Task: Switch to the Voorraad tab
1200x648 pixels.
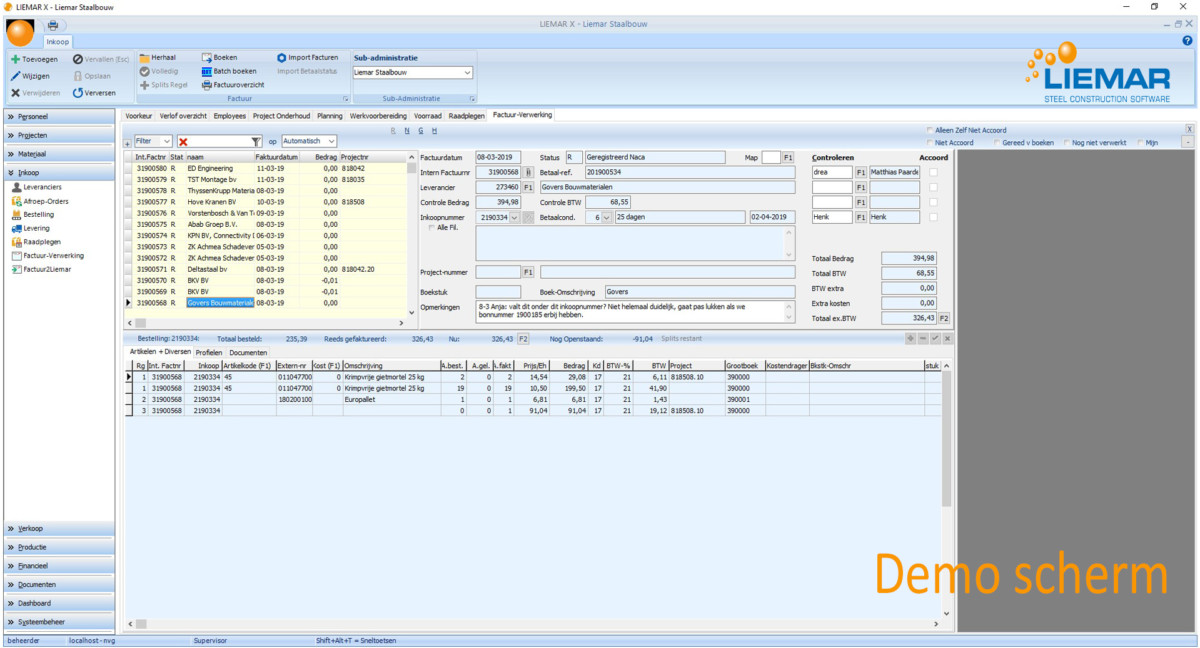Action: coord(427,116)
